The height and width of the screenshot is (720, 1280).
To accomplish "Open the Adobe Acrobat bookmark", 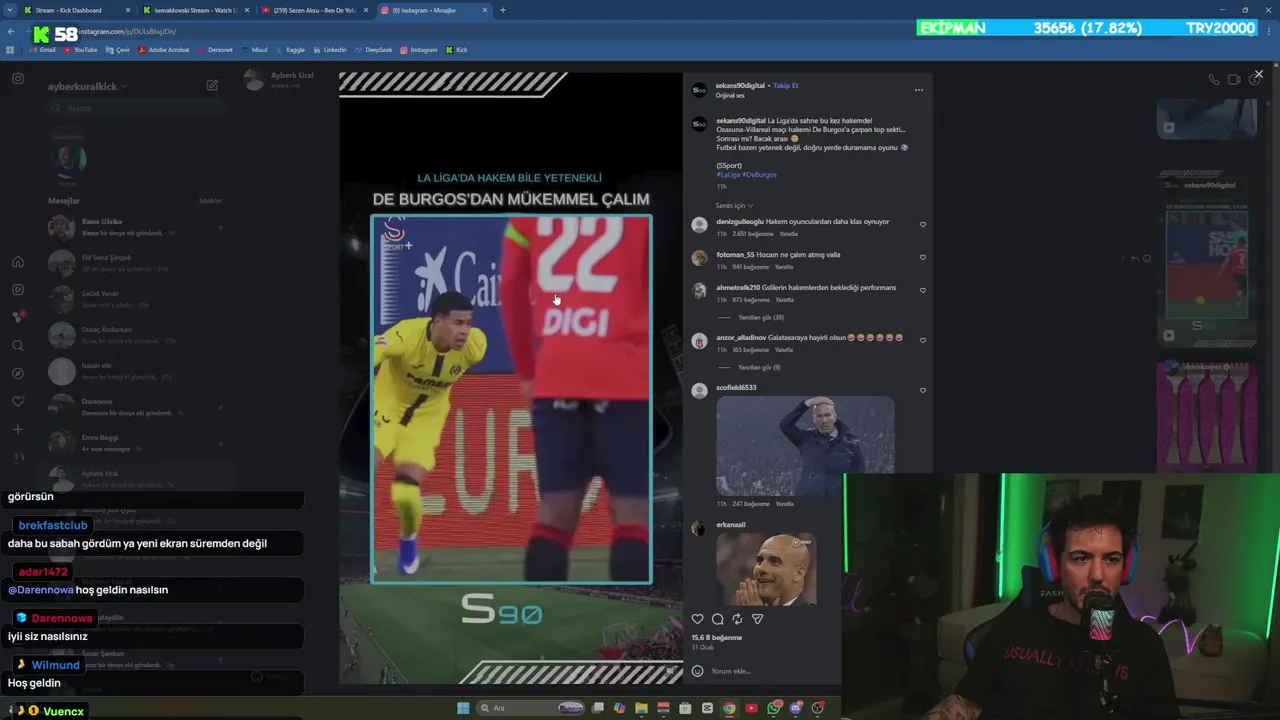I will [163, 49].
